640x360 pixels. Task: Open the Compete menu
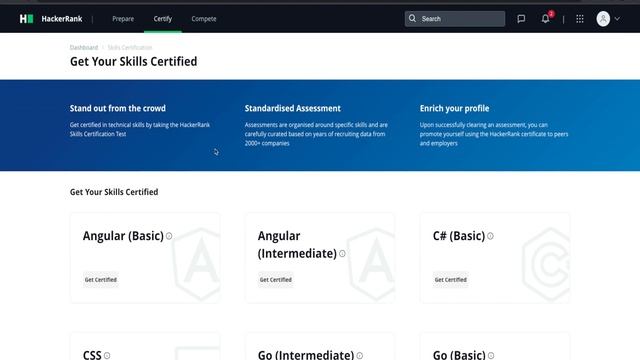pyautogui.click(x=204, y=19)
